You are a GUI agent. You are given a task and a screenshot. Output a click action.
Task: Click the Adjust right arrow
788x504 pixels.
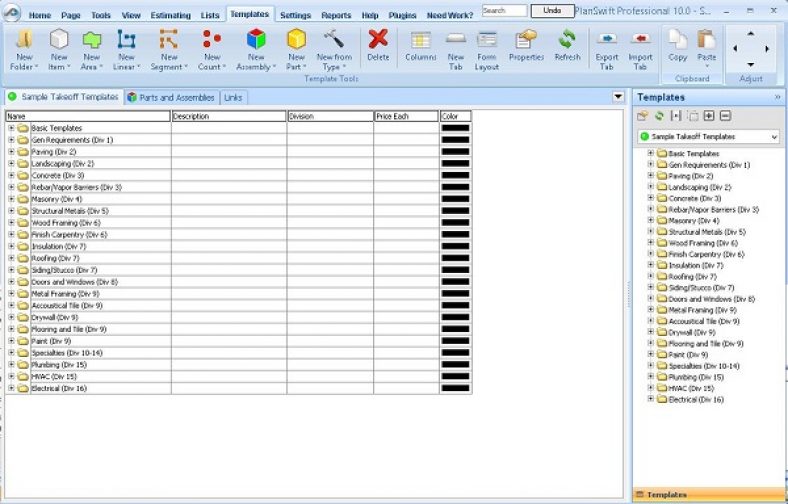(x=767, y=49)
